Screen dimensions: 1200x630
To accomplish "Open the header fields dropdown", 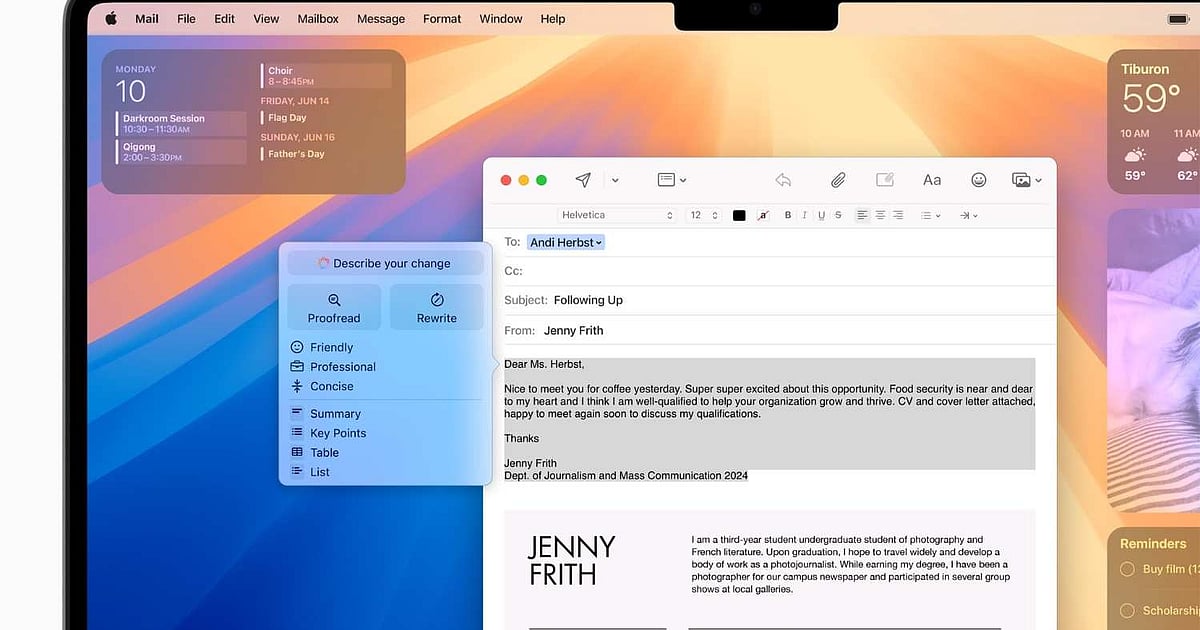I will 671,180.
